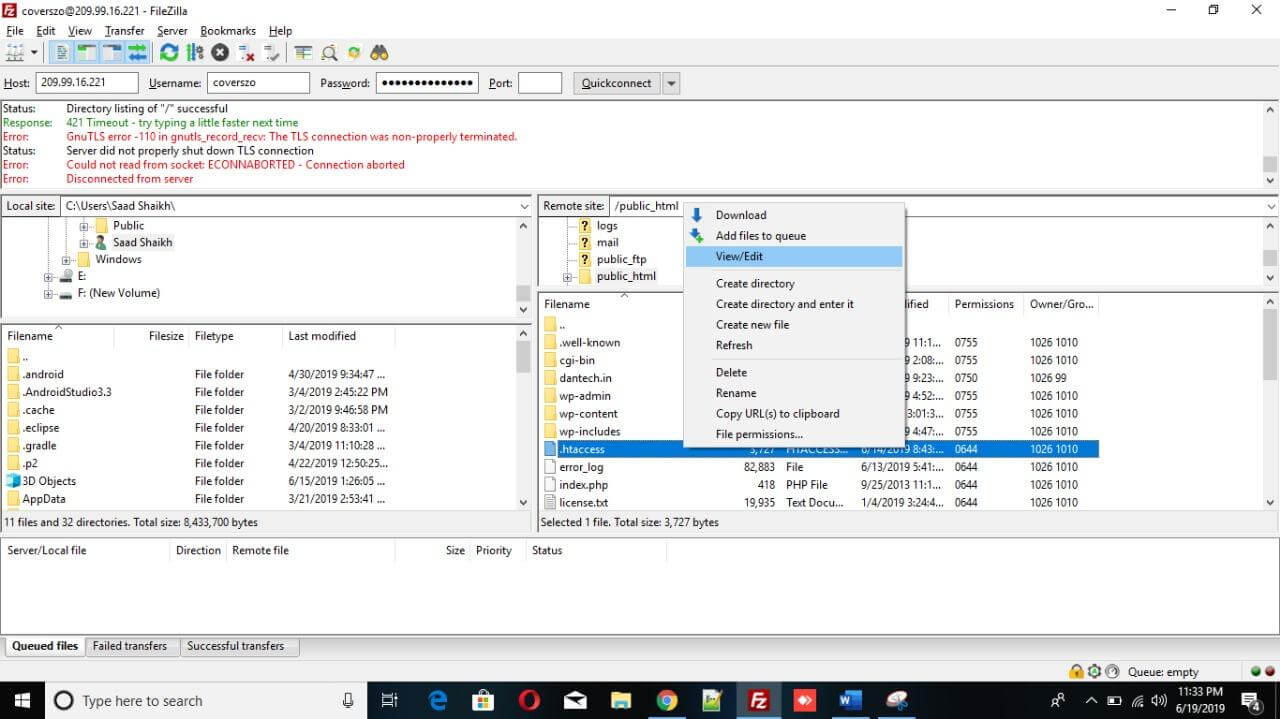Cancel the current operation

click(x=220, y=52)
